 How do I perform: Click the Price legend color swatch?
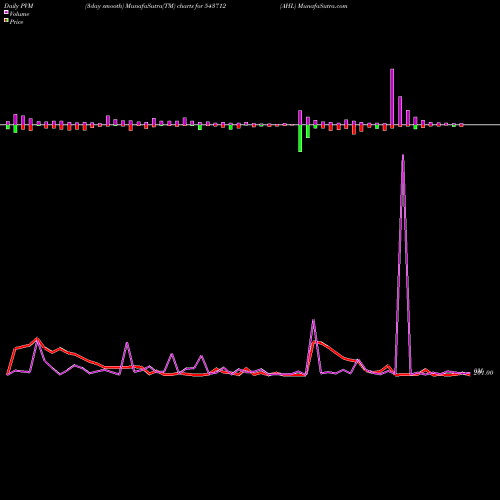point(6,20)
